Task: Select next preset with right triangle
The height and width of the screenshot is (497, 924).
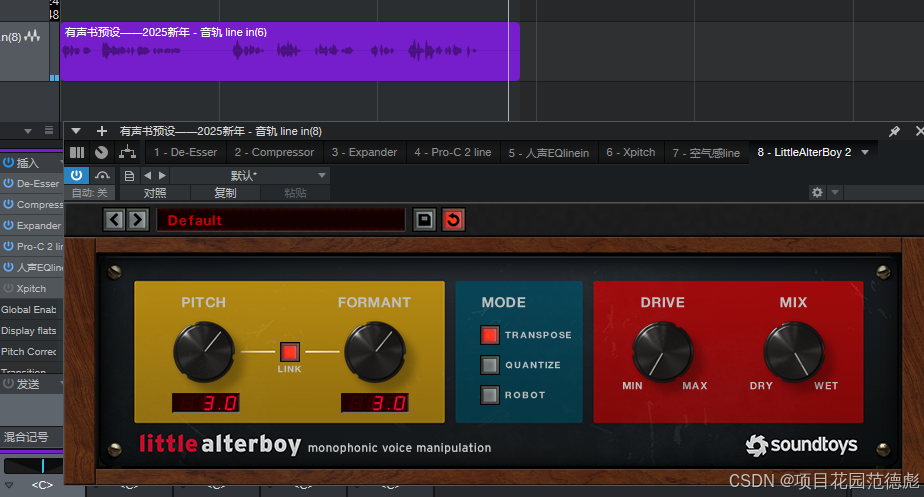Action: tap(162, 175)
